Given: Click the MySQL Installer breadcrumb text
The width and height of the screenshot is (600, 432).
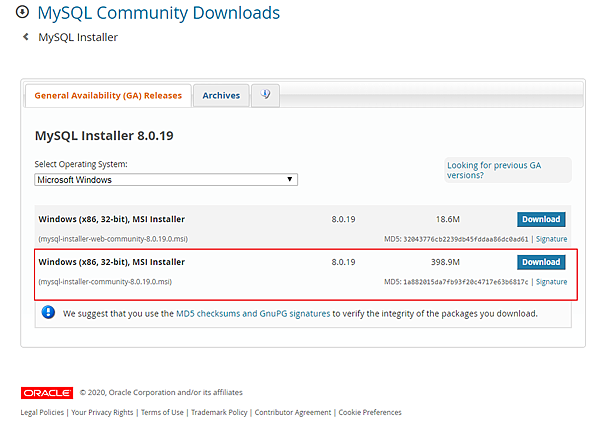Looking at the screenshot, I should (78, 37).
